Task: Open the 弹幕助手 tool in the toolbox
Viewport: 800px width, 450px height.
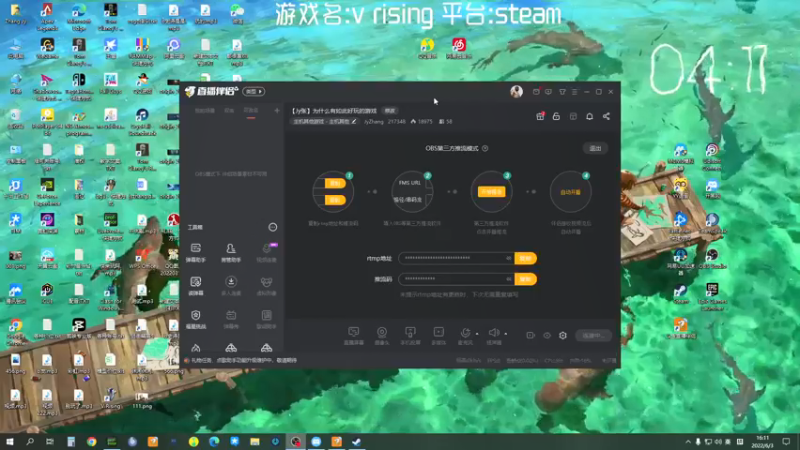Action: (x=195, y=252)
